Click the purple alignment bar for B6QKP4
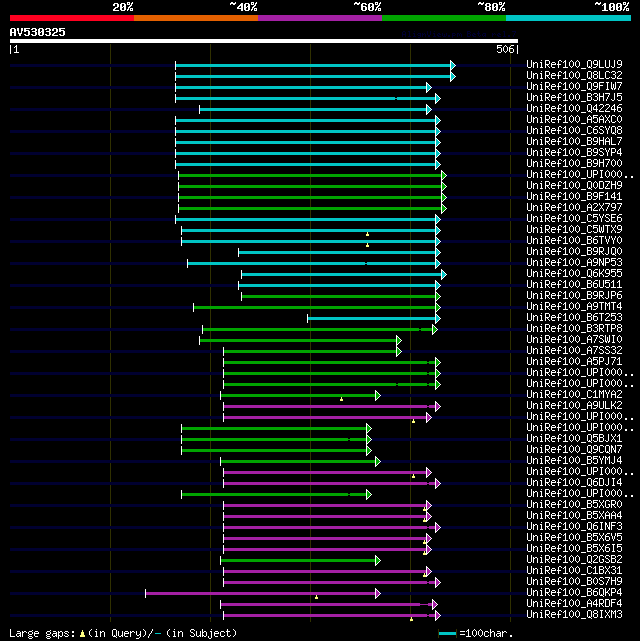This screenshot has height=641, width=640. tap(260, 593)
